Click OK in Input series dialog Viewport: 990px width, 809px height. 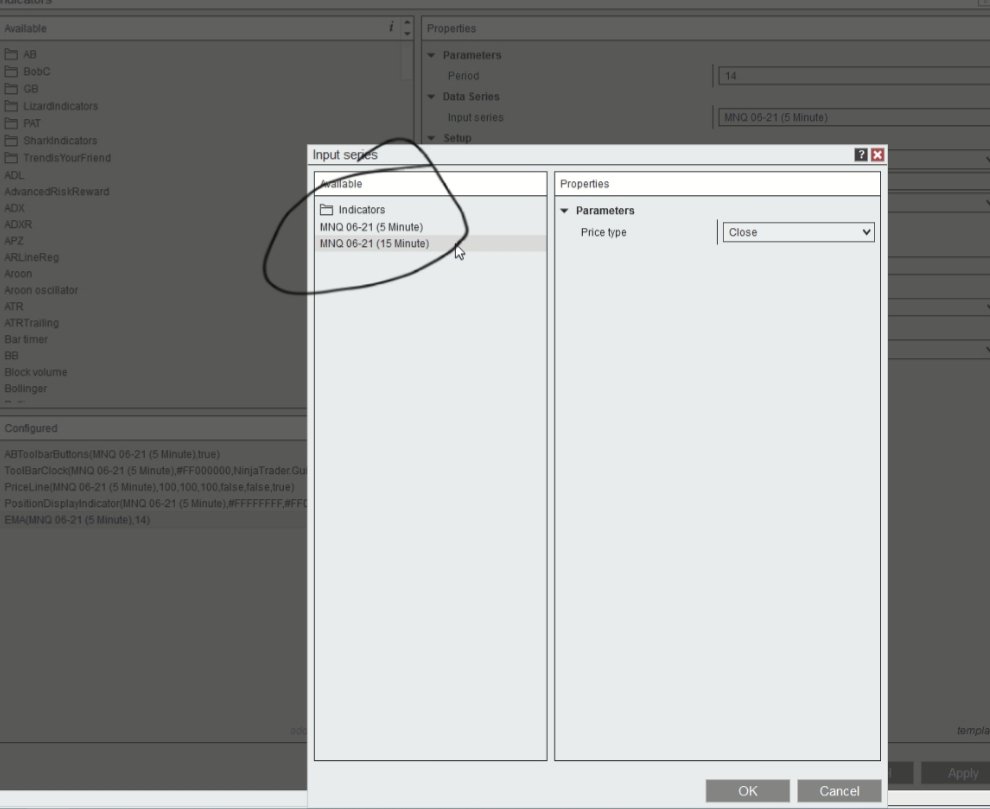click(748, 791)
